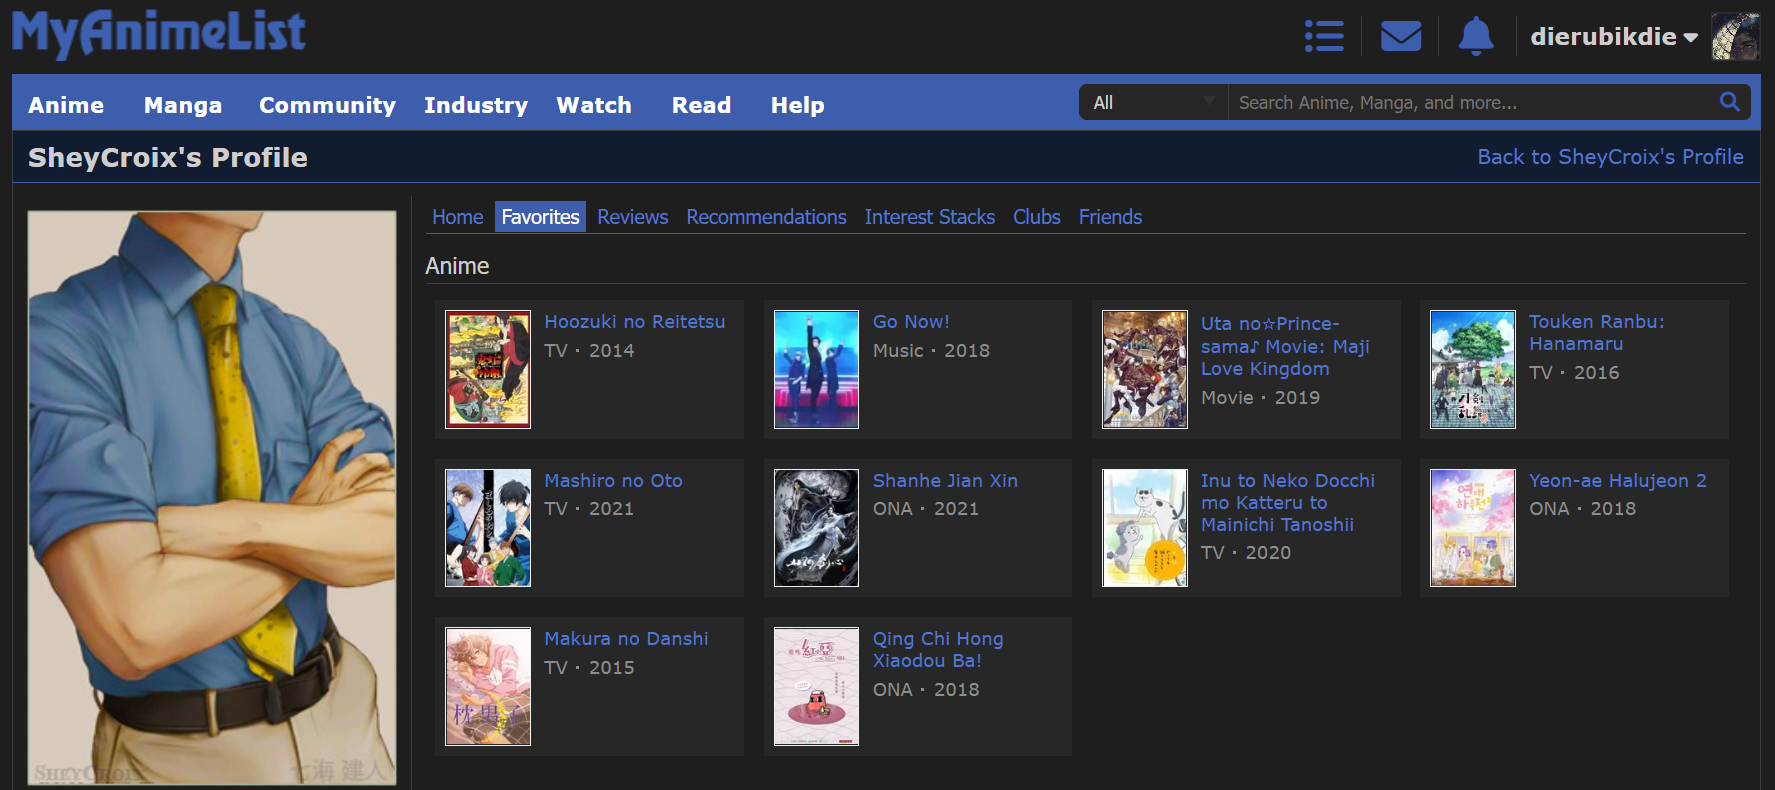
Task: Click the Hoozuki no Reitetsu cover thumbnail
Action: (x=488, y=369)
